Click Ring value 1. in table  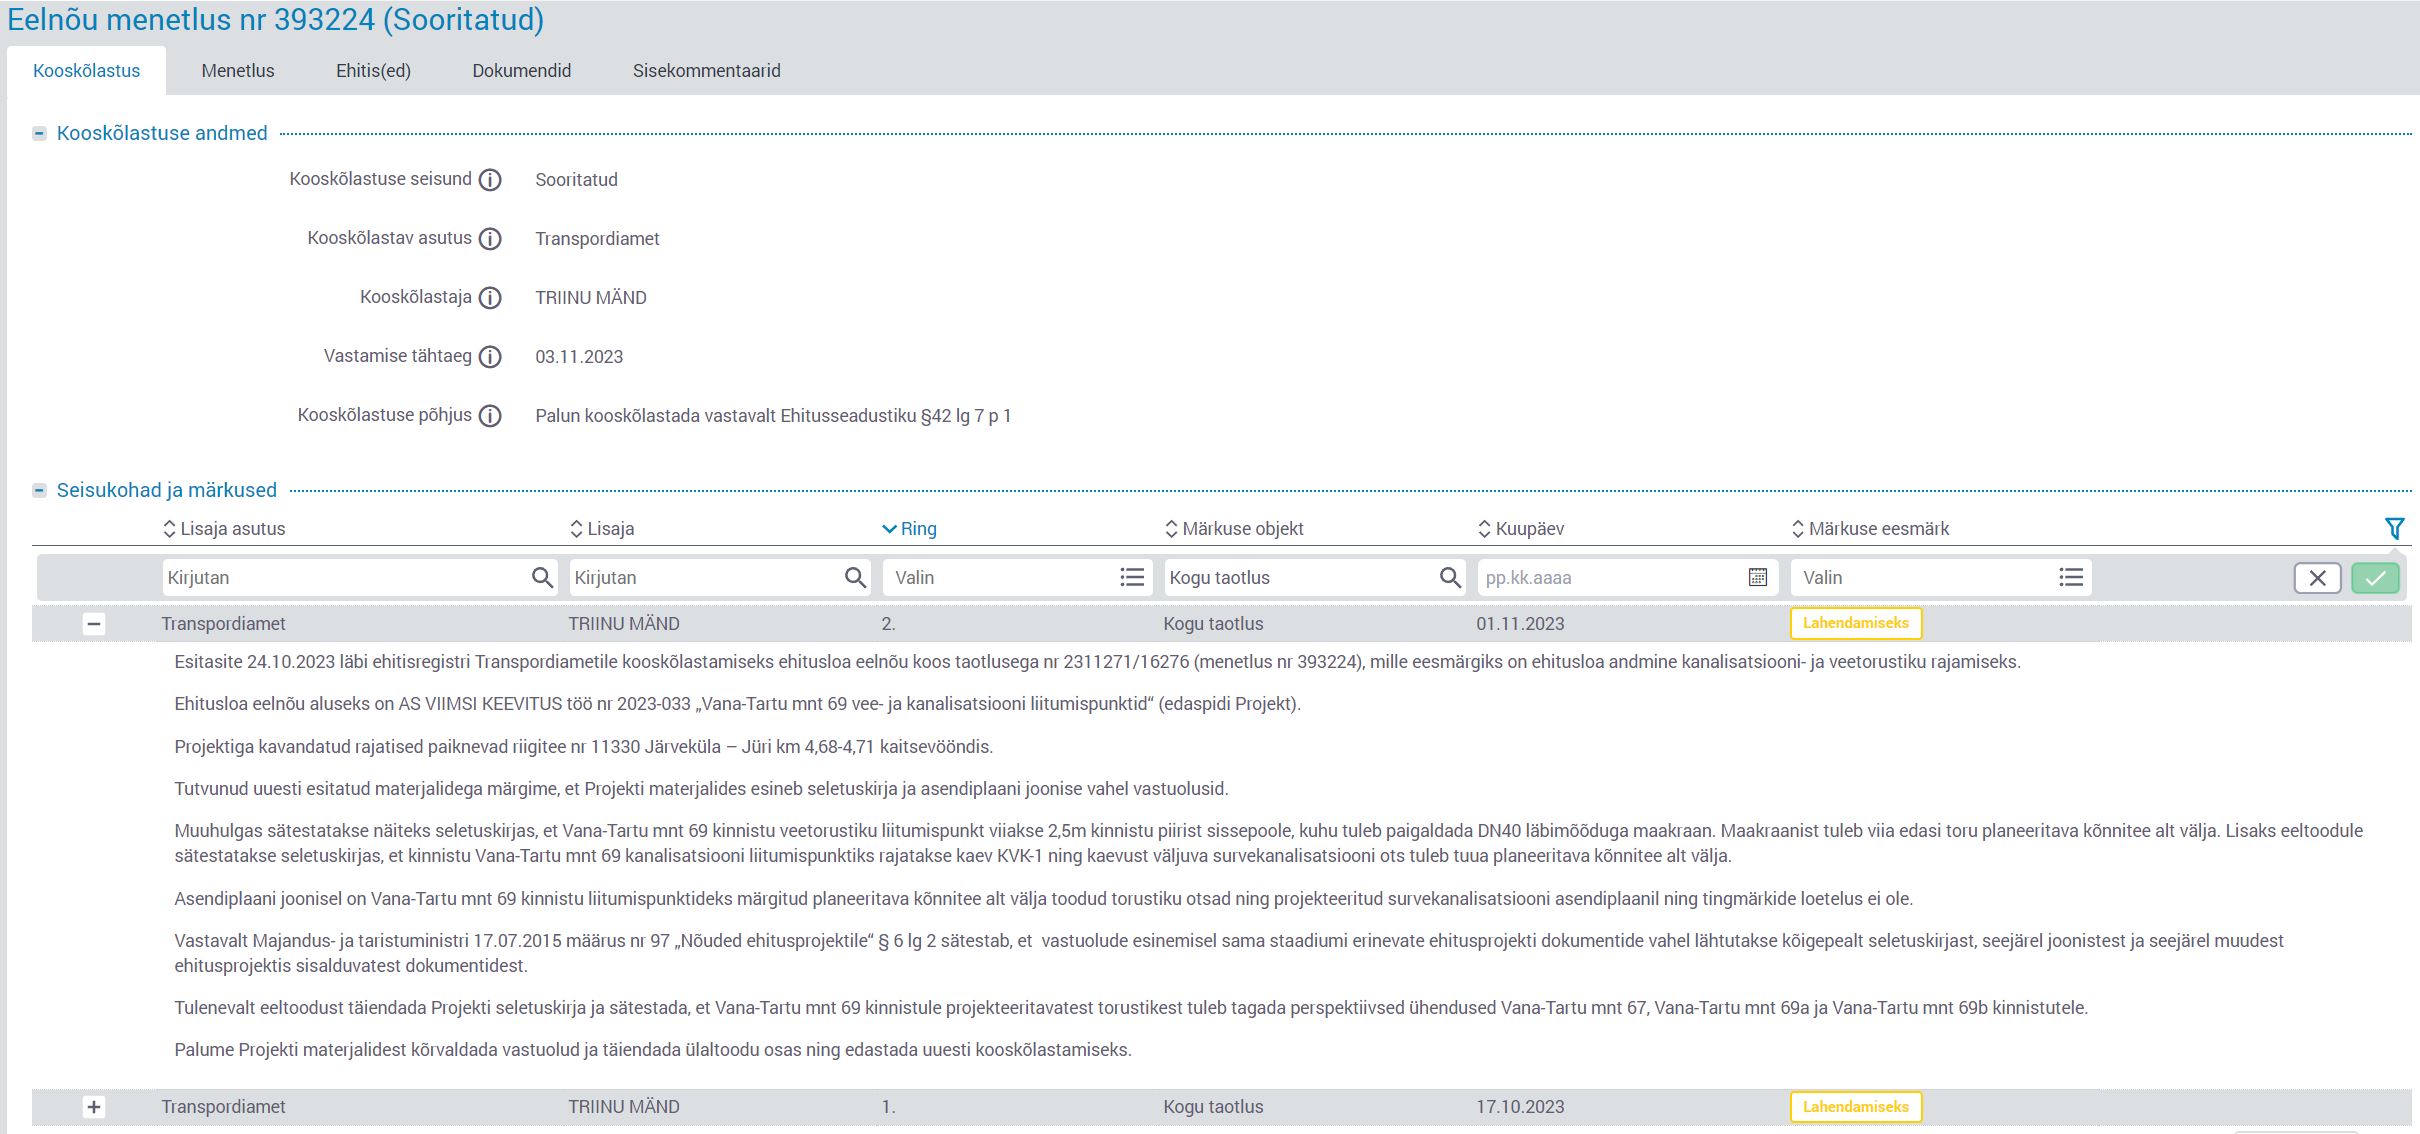tap(888, 1107)
